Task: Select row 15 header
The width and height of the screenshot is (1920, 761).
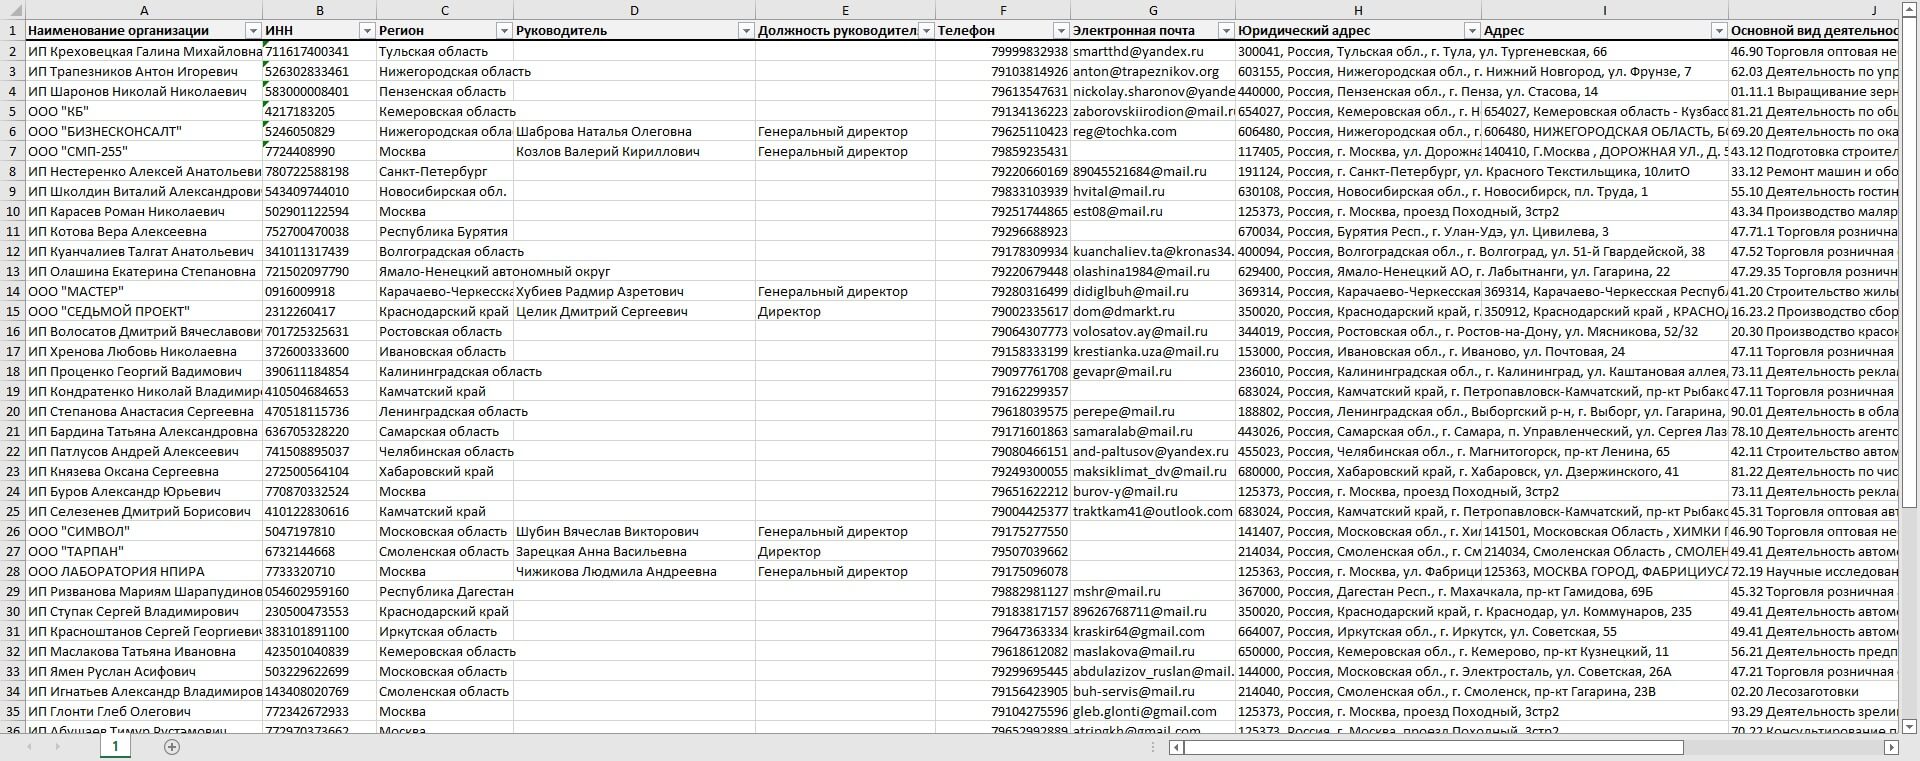Action: pyautogui.click(x=12, y=311)
